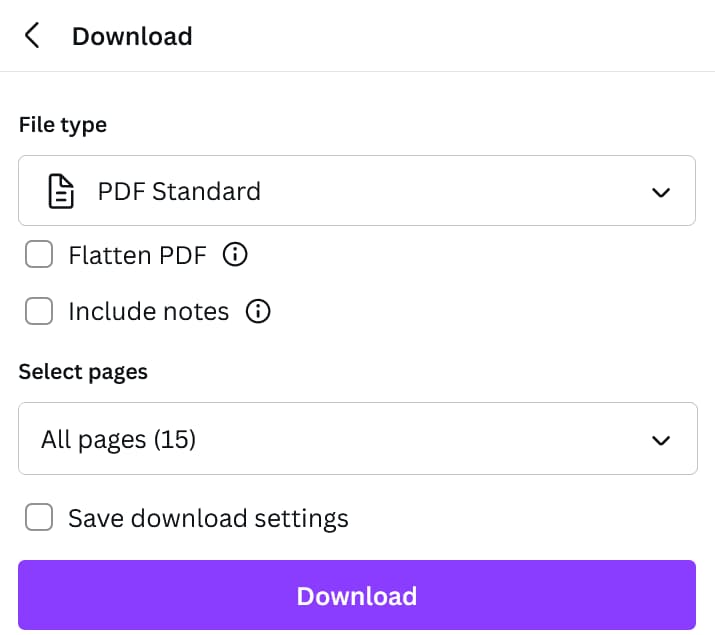Click the Save download settings label
The height and width of the screenshot is (635, 715).
[208, 518]
